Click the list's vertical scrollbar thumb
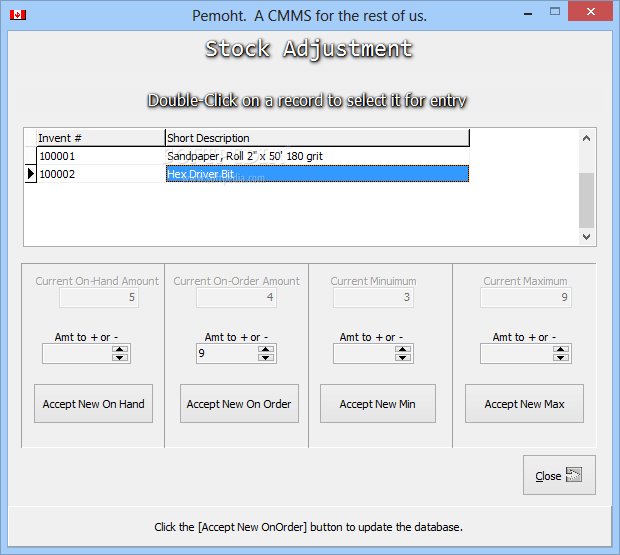The height and width of the screenshot is (555, 620). click(x=586, y=200)
